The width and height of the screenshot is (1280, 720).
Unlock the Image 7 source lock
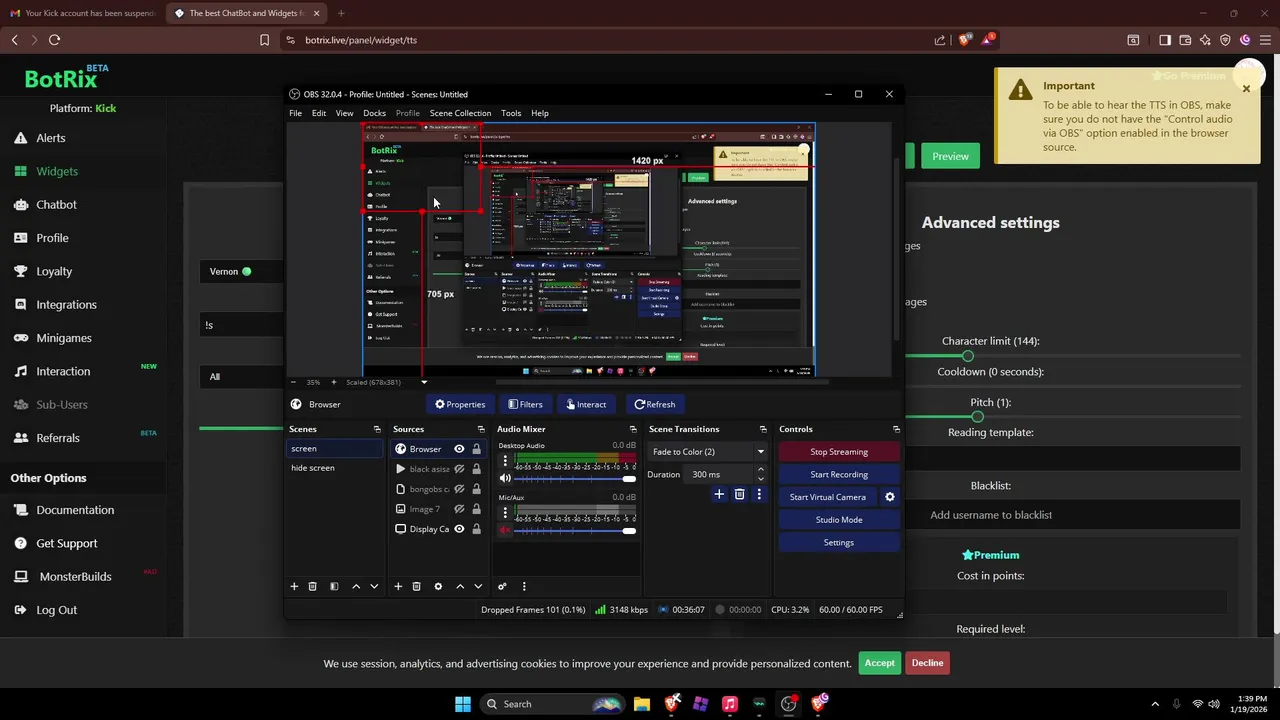tap(476, 509)
